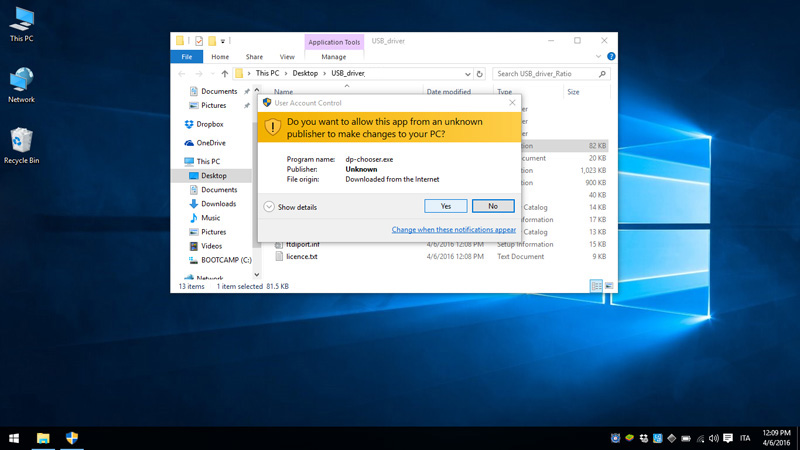Click the UAC shield taskbar icon
This screenshot has height=450, width=800.
coord(72,438)
